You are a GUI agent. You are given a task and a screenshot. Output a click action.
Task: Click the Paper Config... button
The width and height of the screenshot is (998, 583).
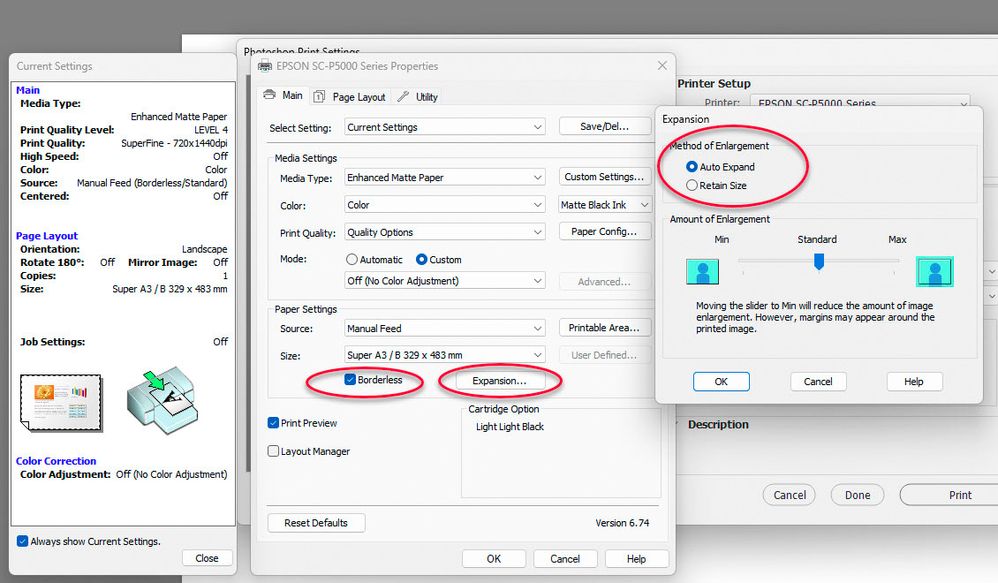point(605,232)
